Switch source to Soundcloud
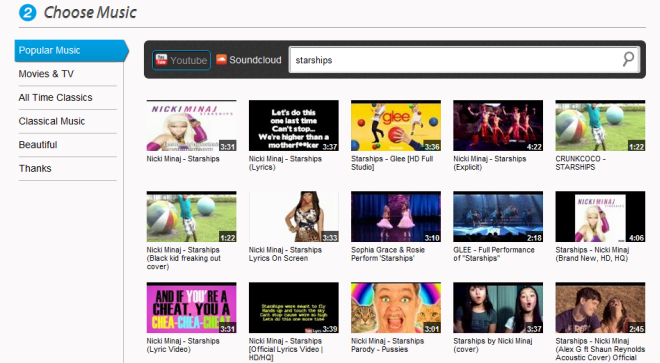 pos(249,60)
